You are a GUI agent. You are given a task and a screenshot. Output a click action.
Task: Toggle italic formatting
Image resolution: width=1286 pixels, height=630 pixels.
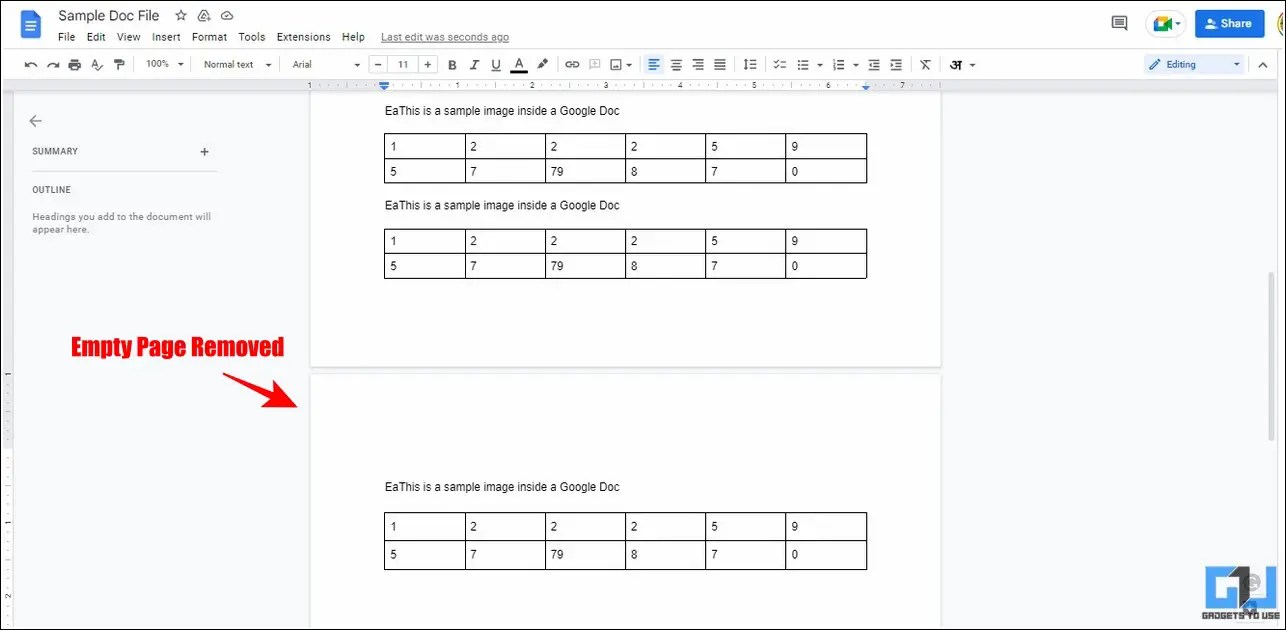click(x=474, y=64)
